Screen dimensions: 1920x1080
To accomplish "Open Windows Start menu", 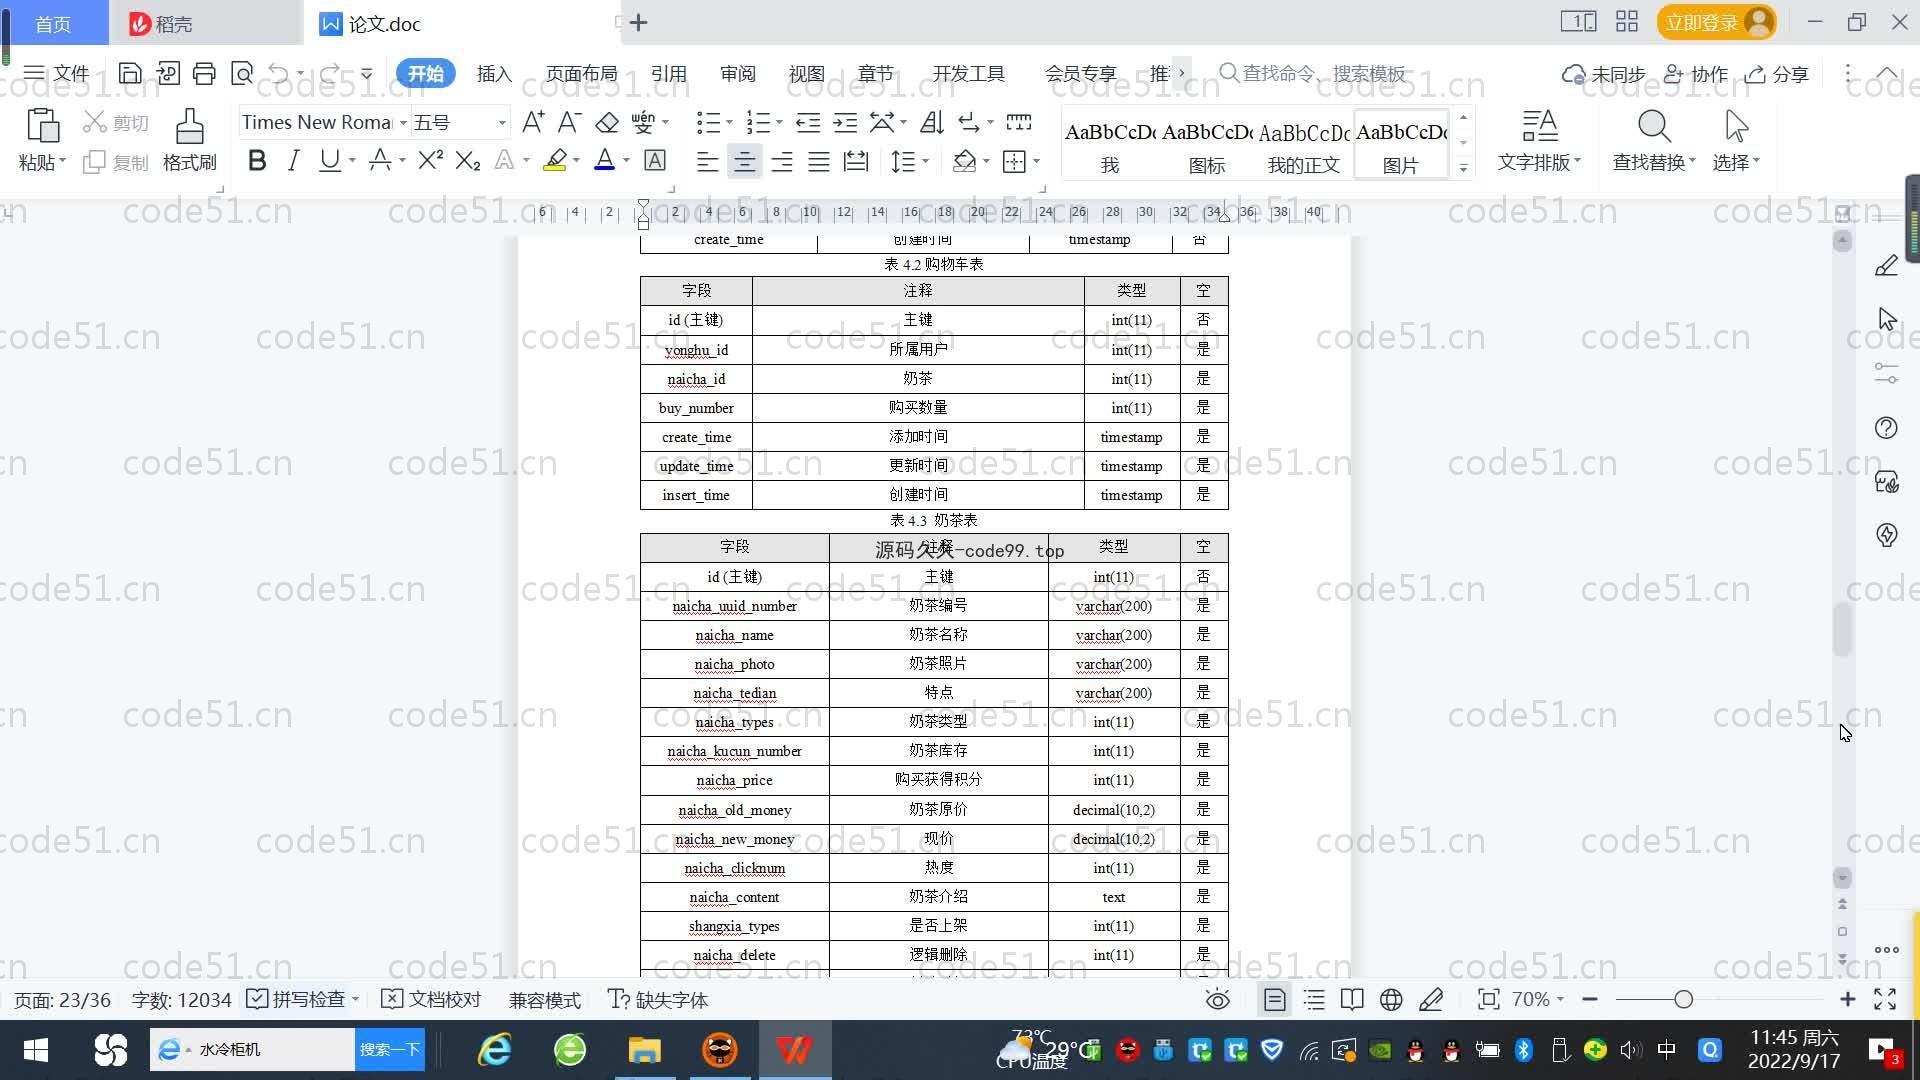I will point(36,1049).
